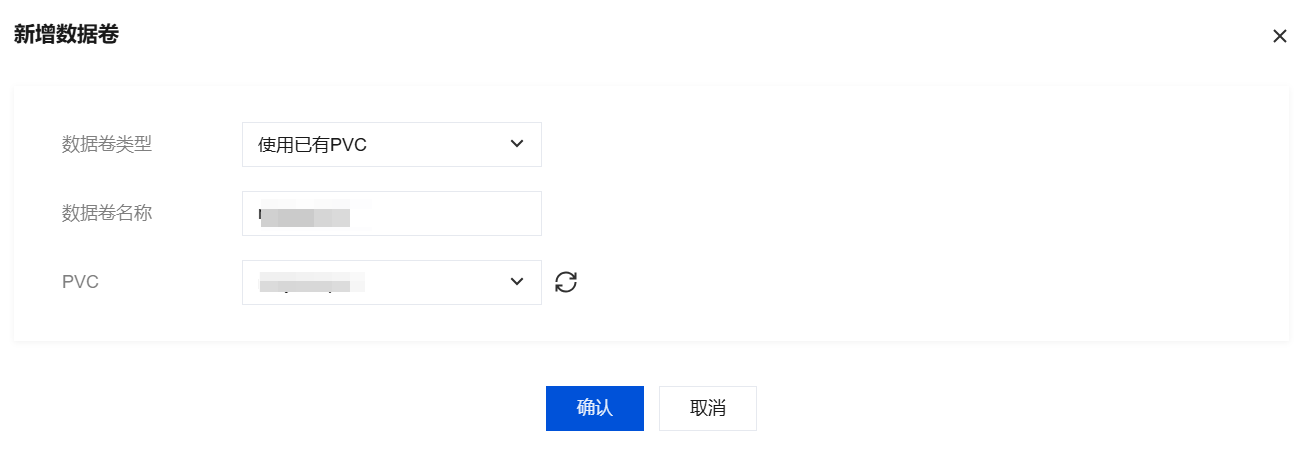This screenshot has height=456, width=1295.
Task: Click blank area right of refresh icon
Action: pyautogui.click(x=900, y=282)
